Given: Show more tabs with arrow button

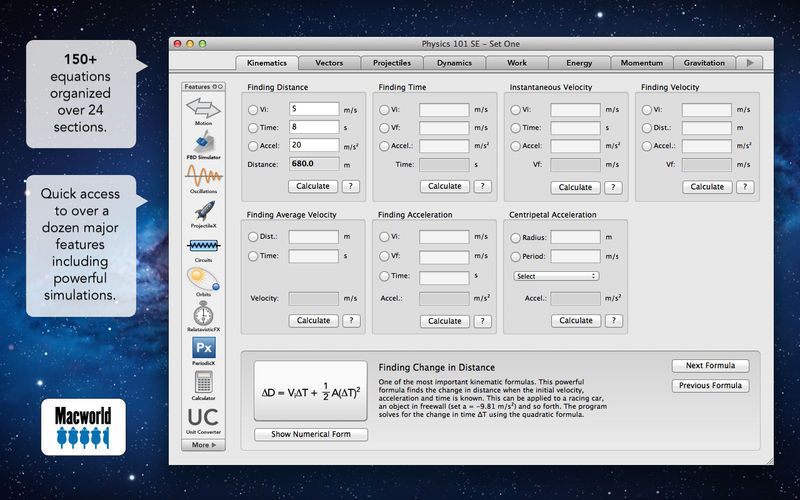Looking at the screenshot, I should click(749, 63).
